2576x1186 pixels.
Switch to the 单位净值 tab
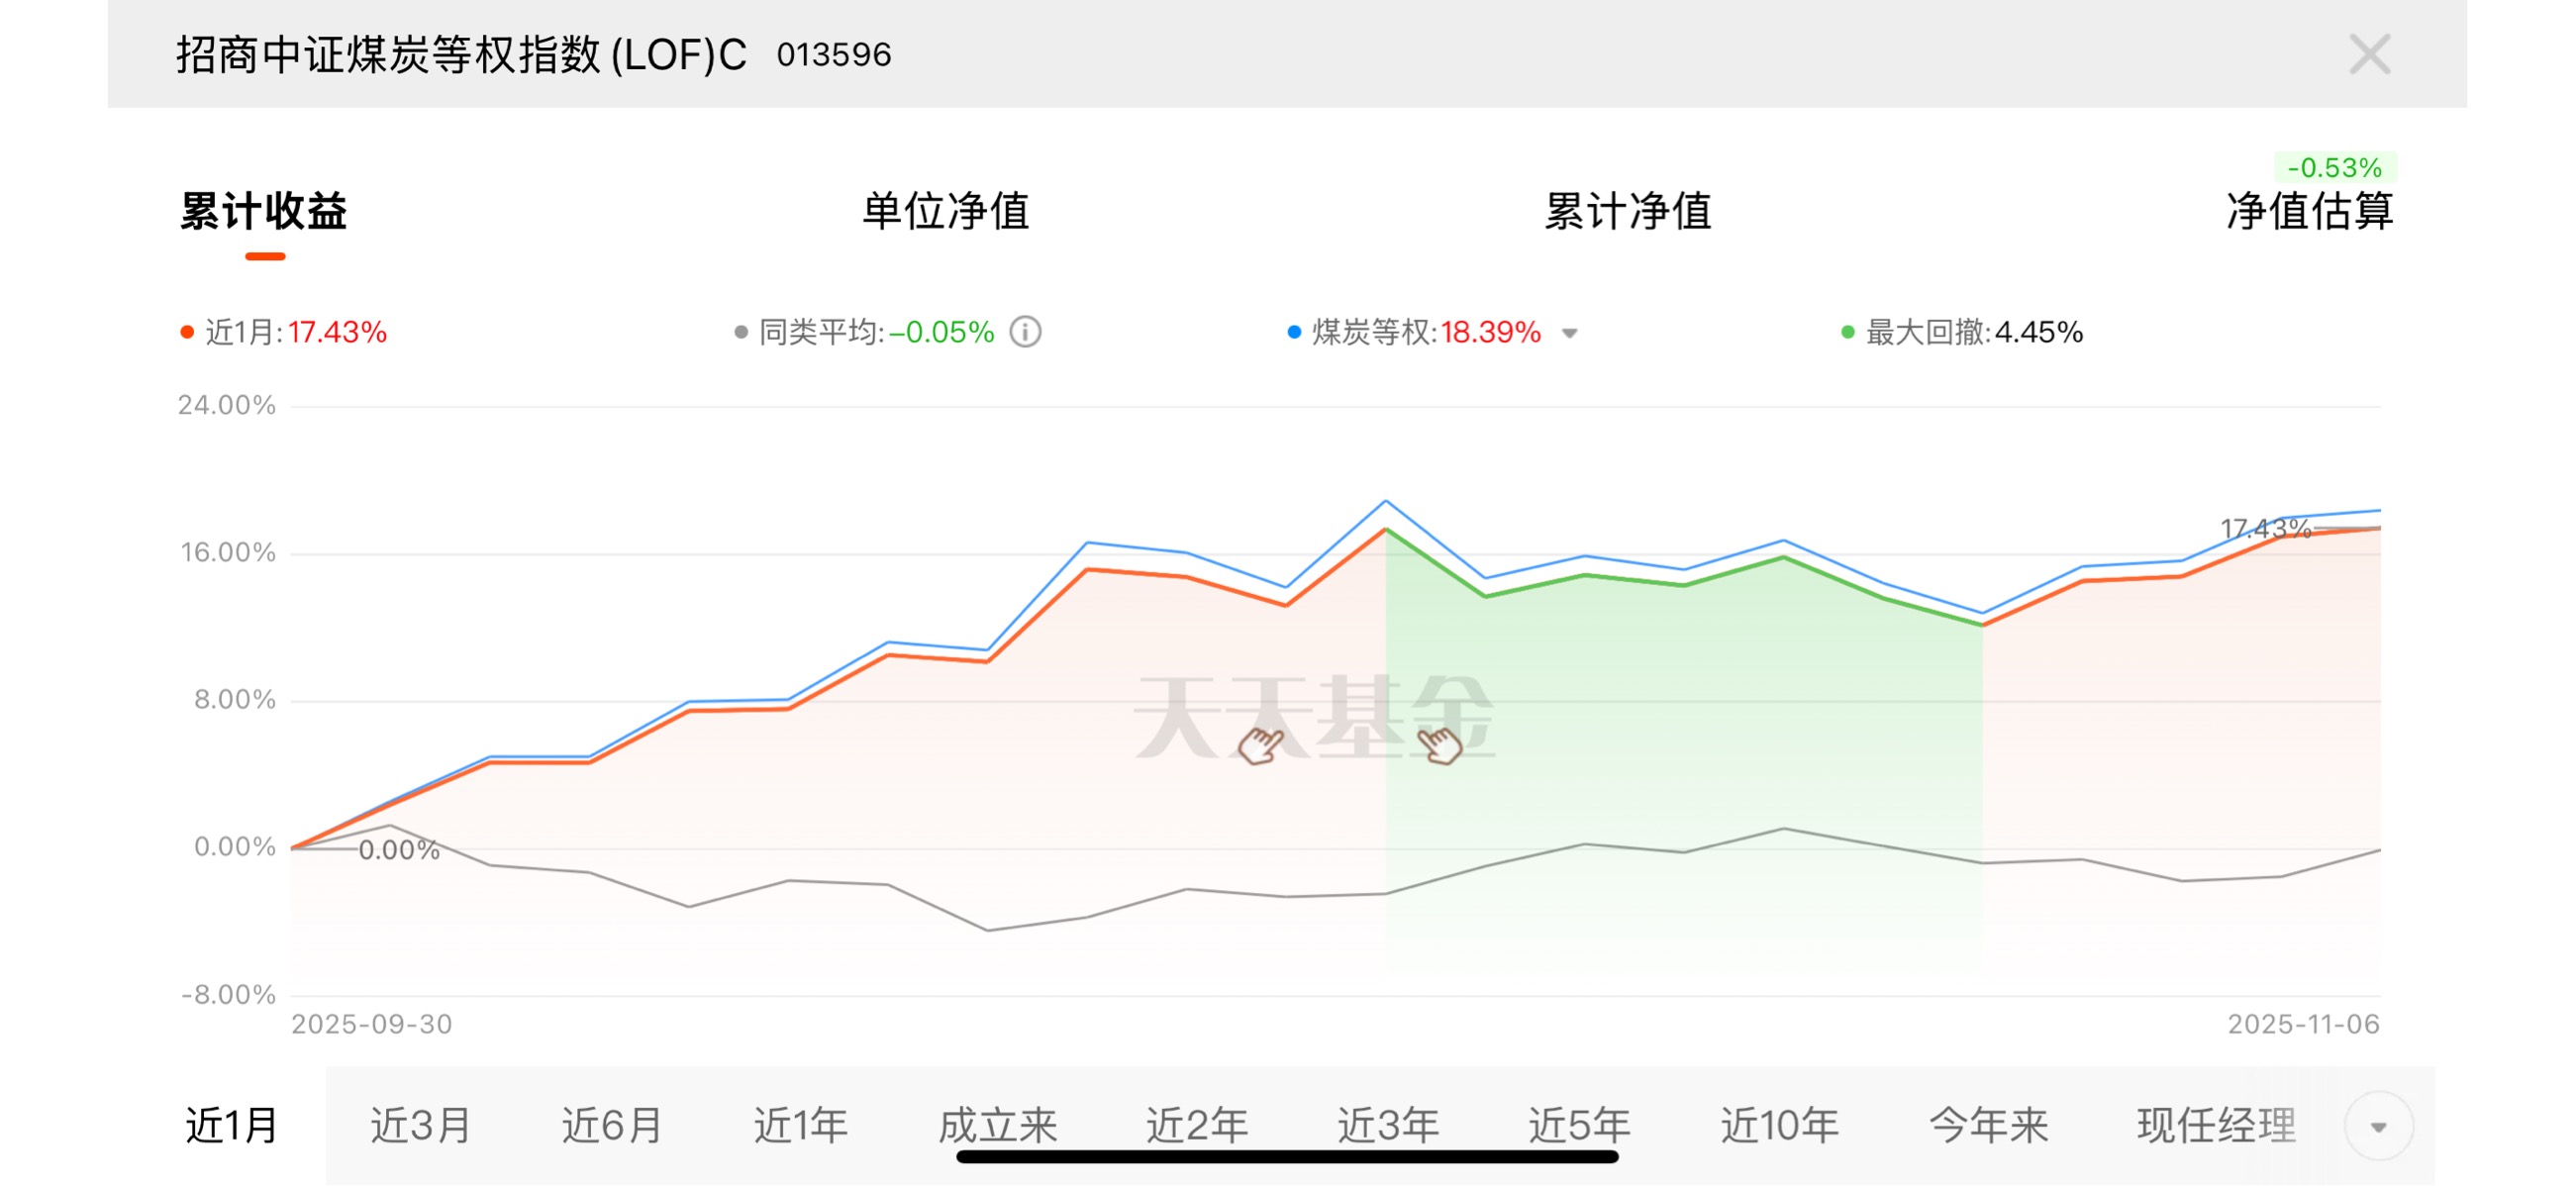[x=945, y=212]
